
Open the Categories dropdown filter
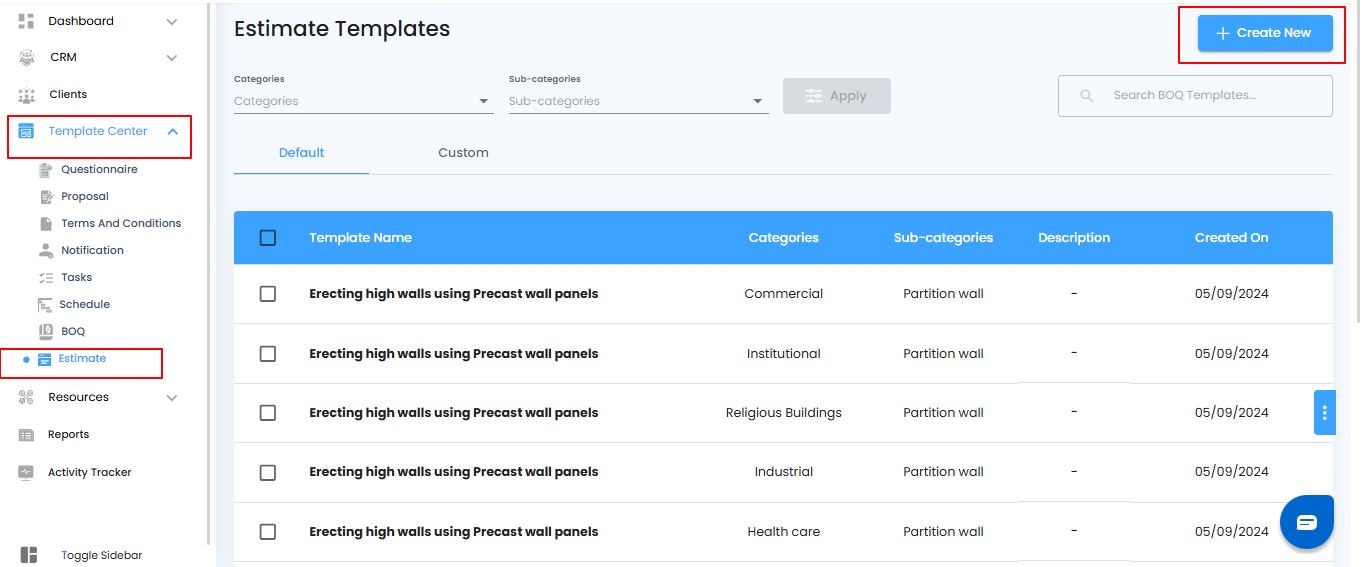(363, 101)
